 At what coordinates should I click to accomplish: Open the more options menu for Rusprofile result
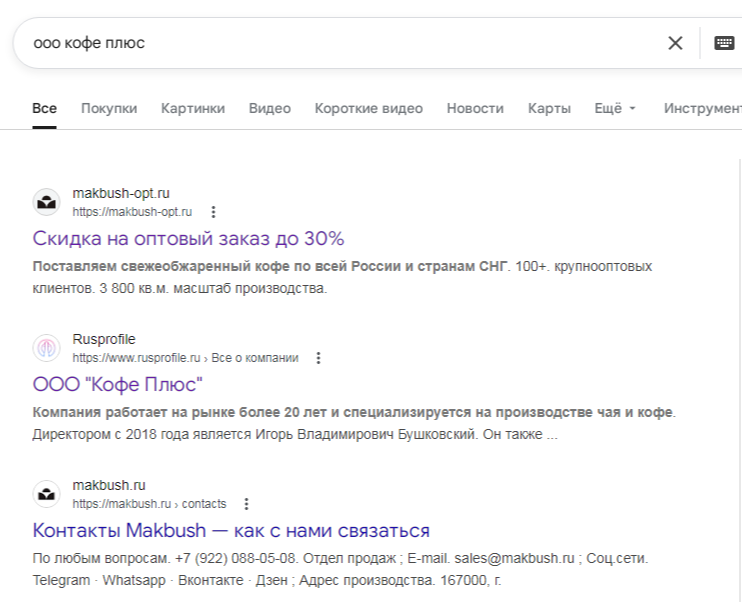click(x=318, y=358)
